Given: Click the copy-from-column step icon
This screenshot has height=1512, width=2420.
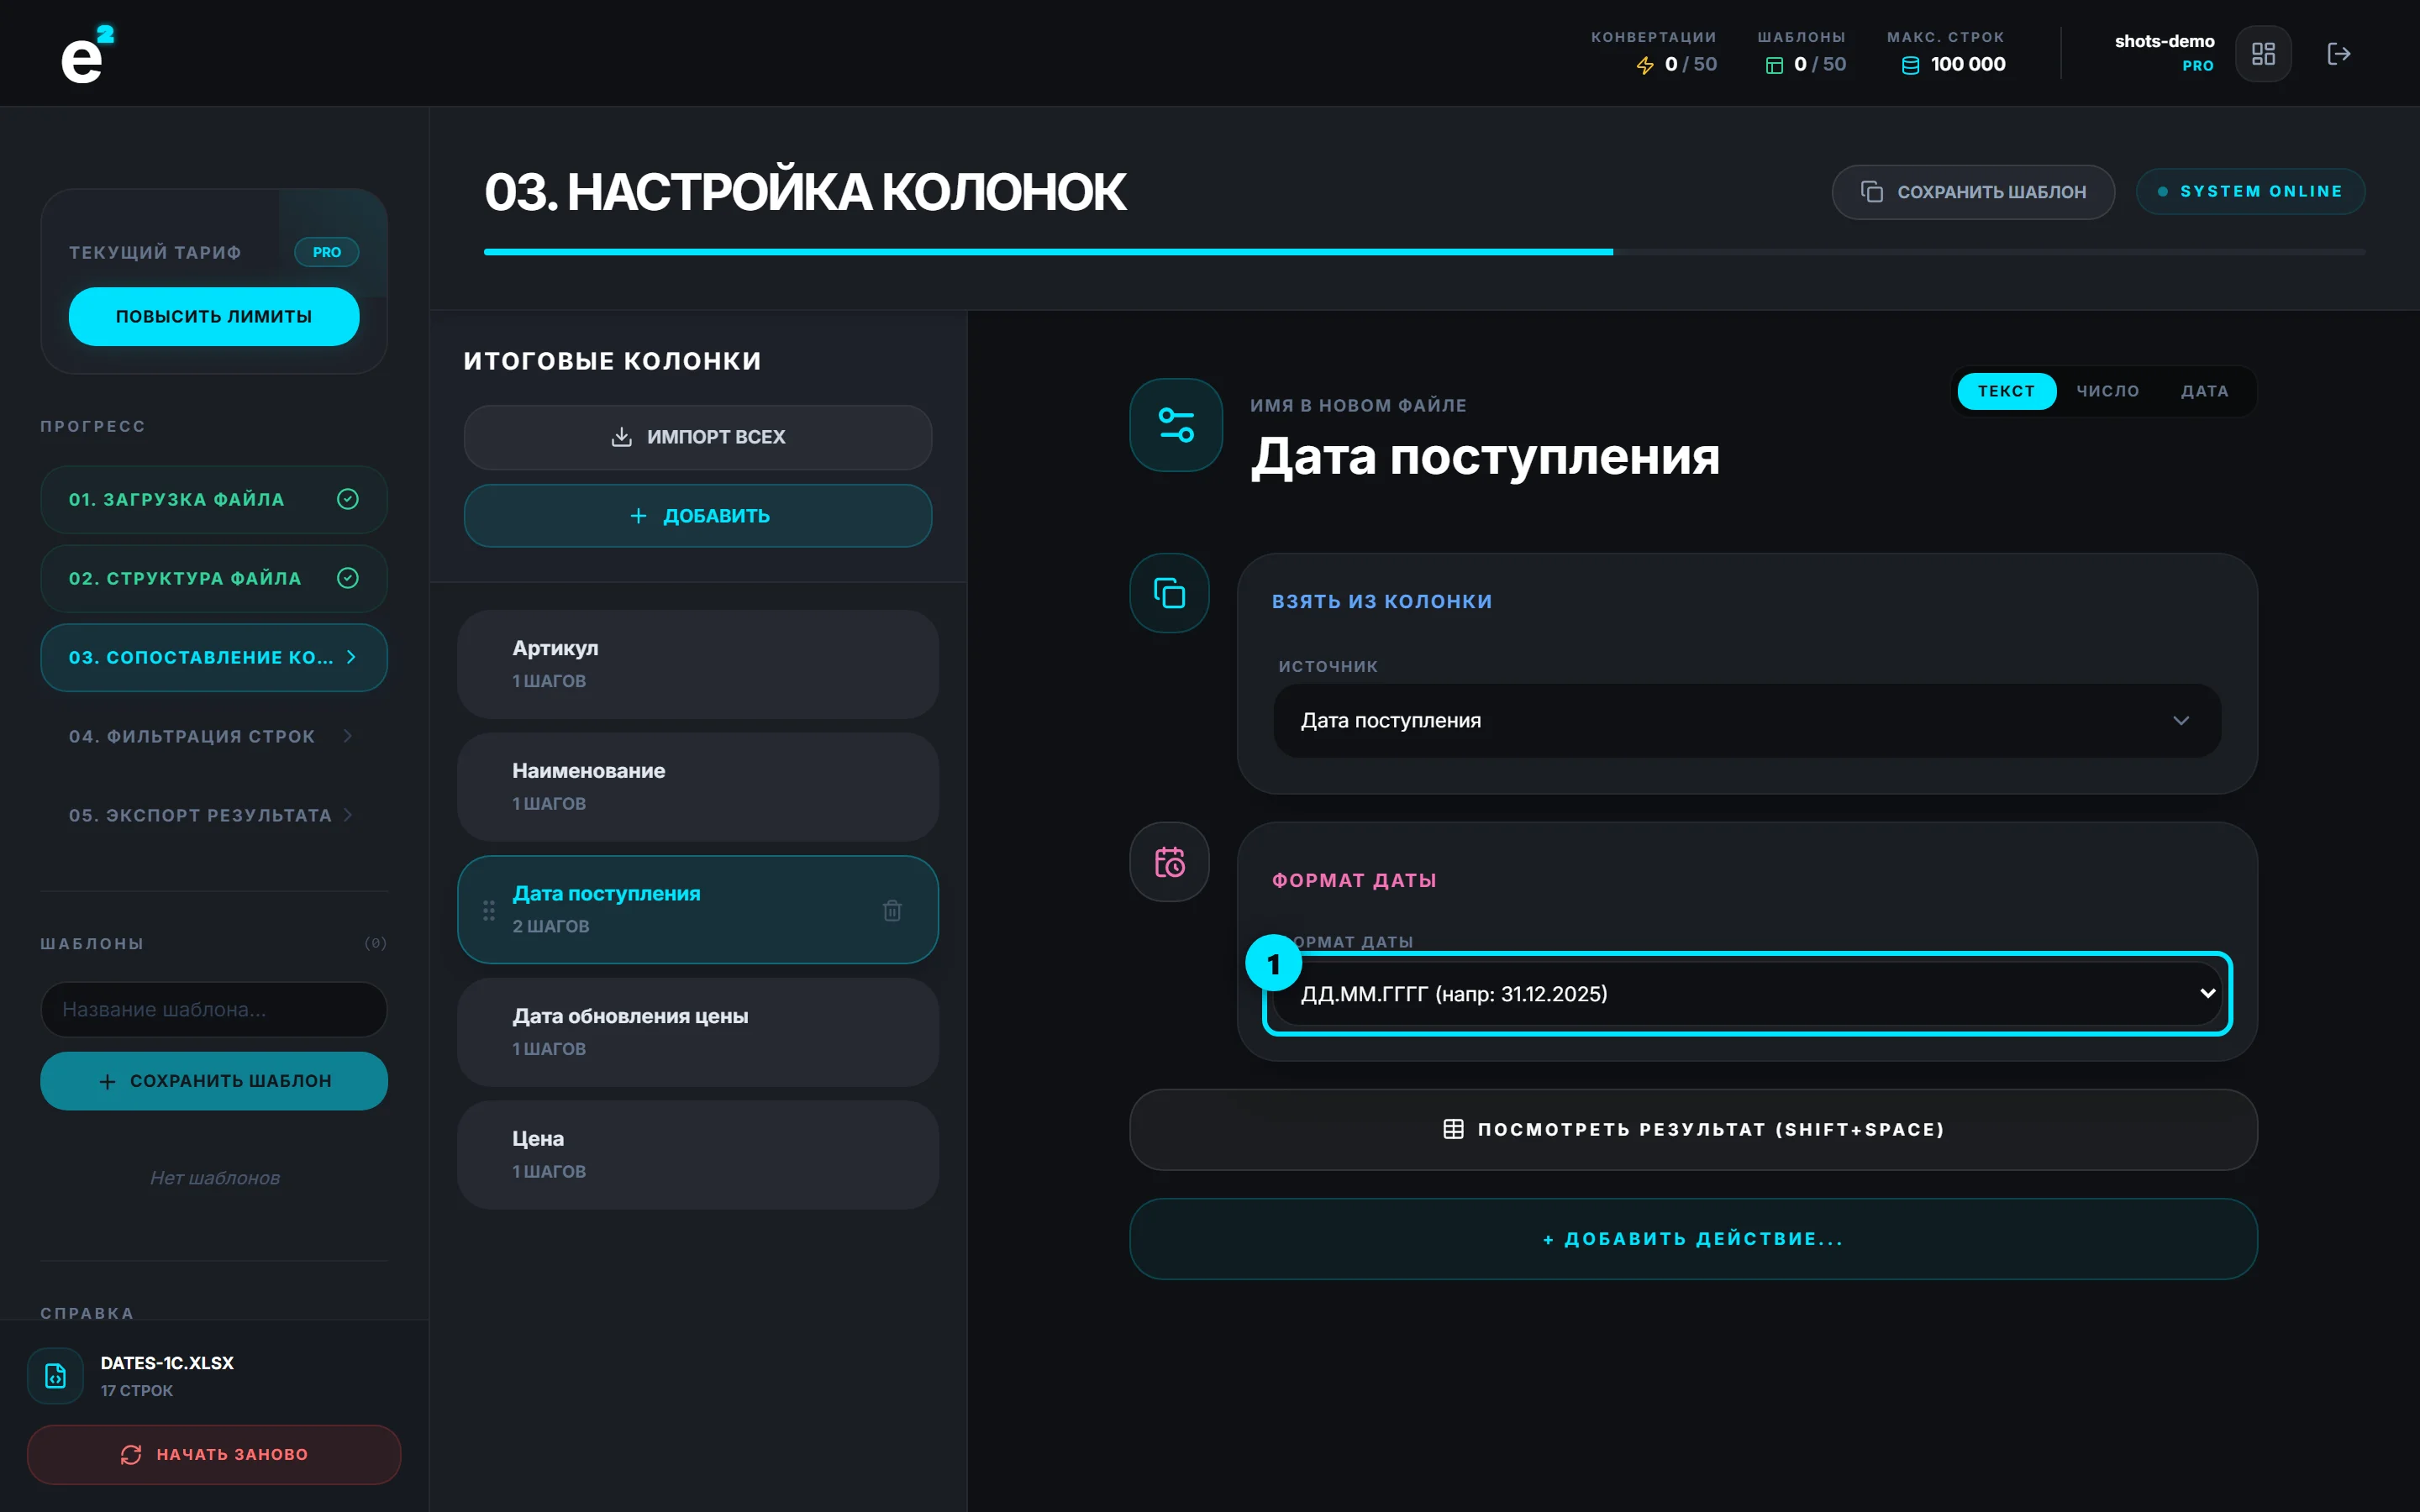Looking at the screenshot, I should coord(1169,593).
